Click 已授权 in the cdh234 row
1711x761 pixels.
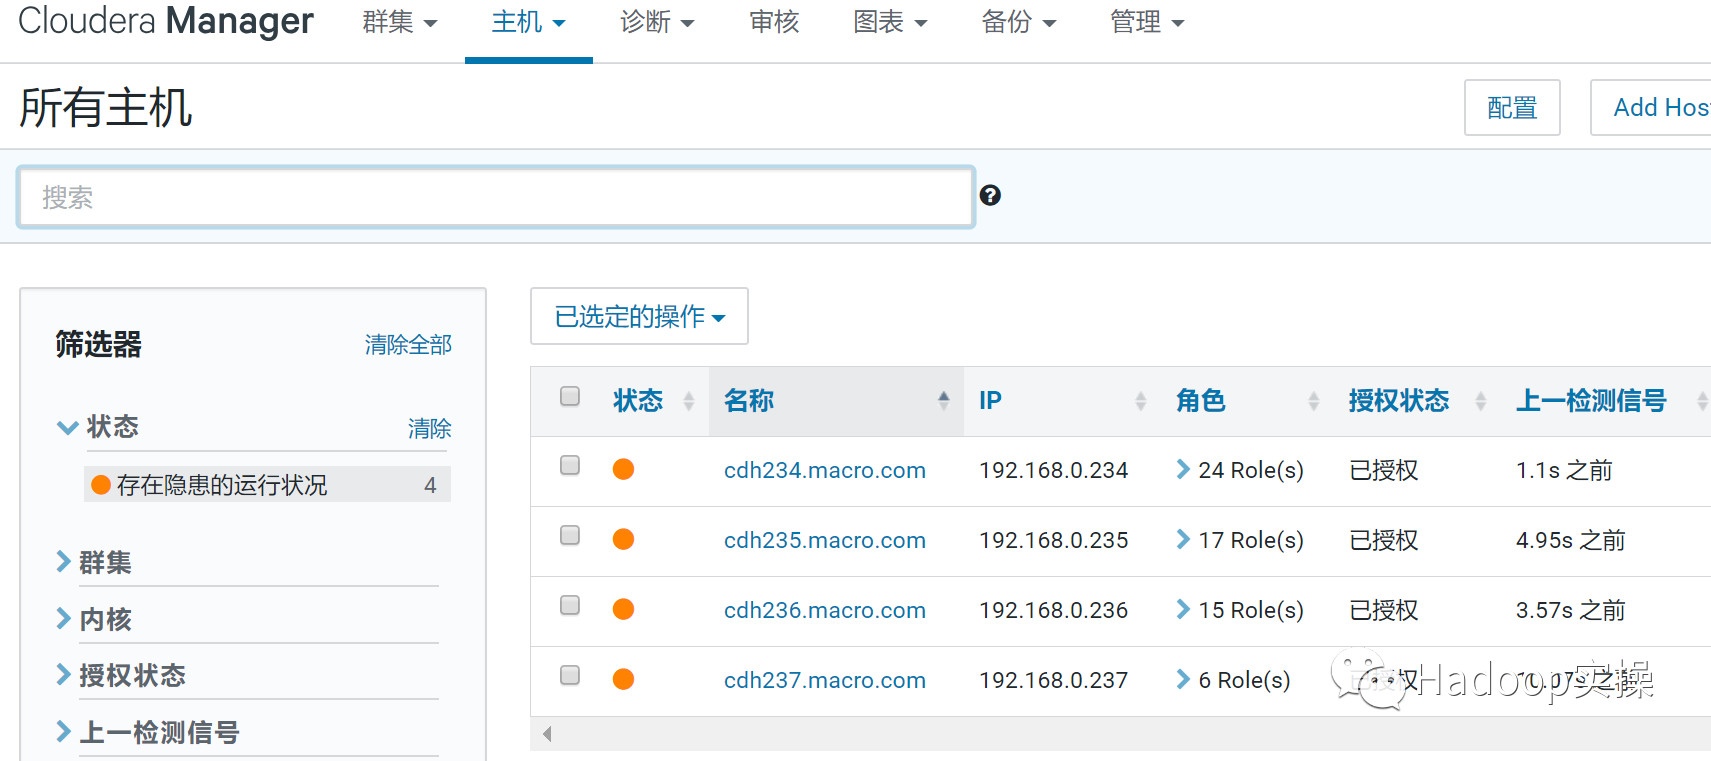pyautogui.click(x=1384, y=470)
